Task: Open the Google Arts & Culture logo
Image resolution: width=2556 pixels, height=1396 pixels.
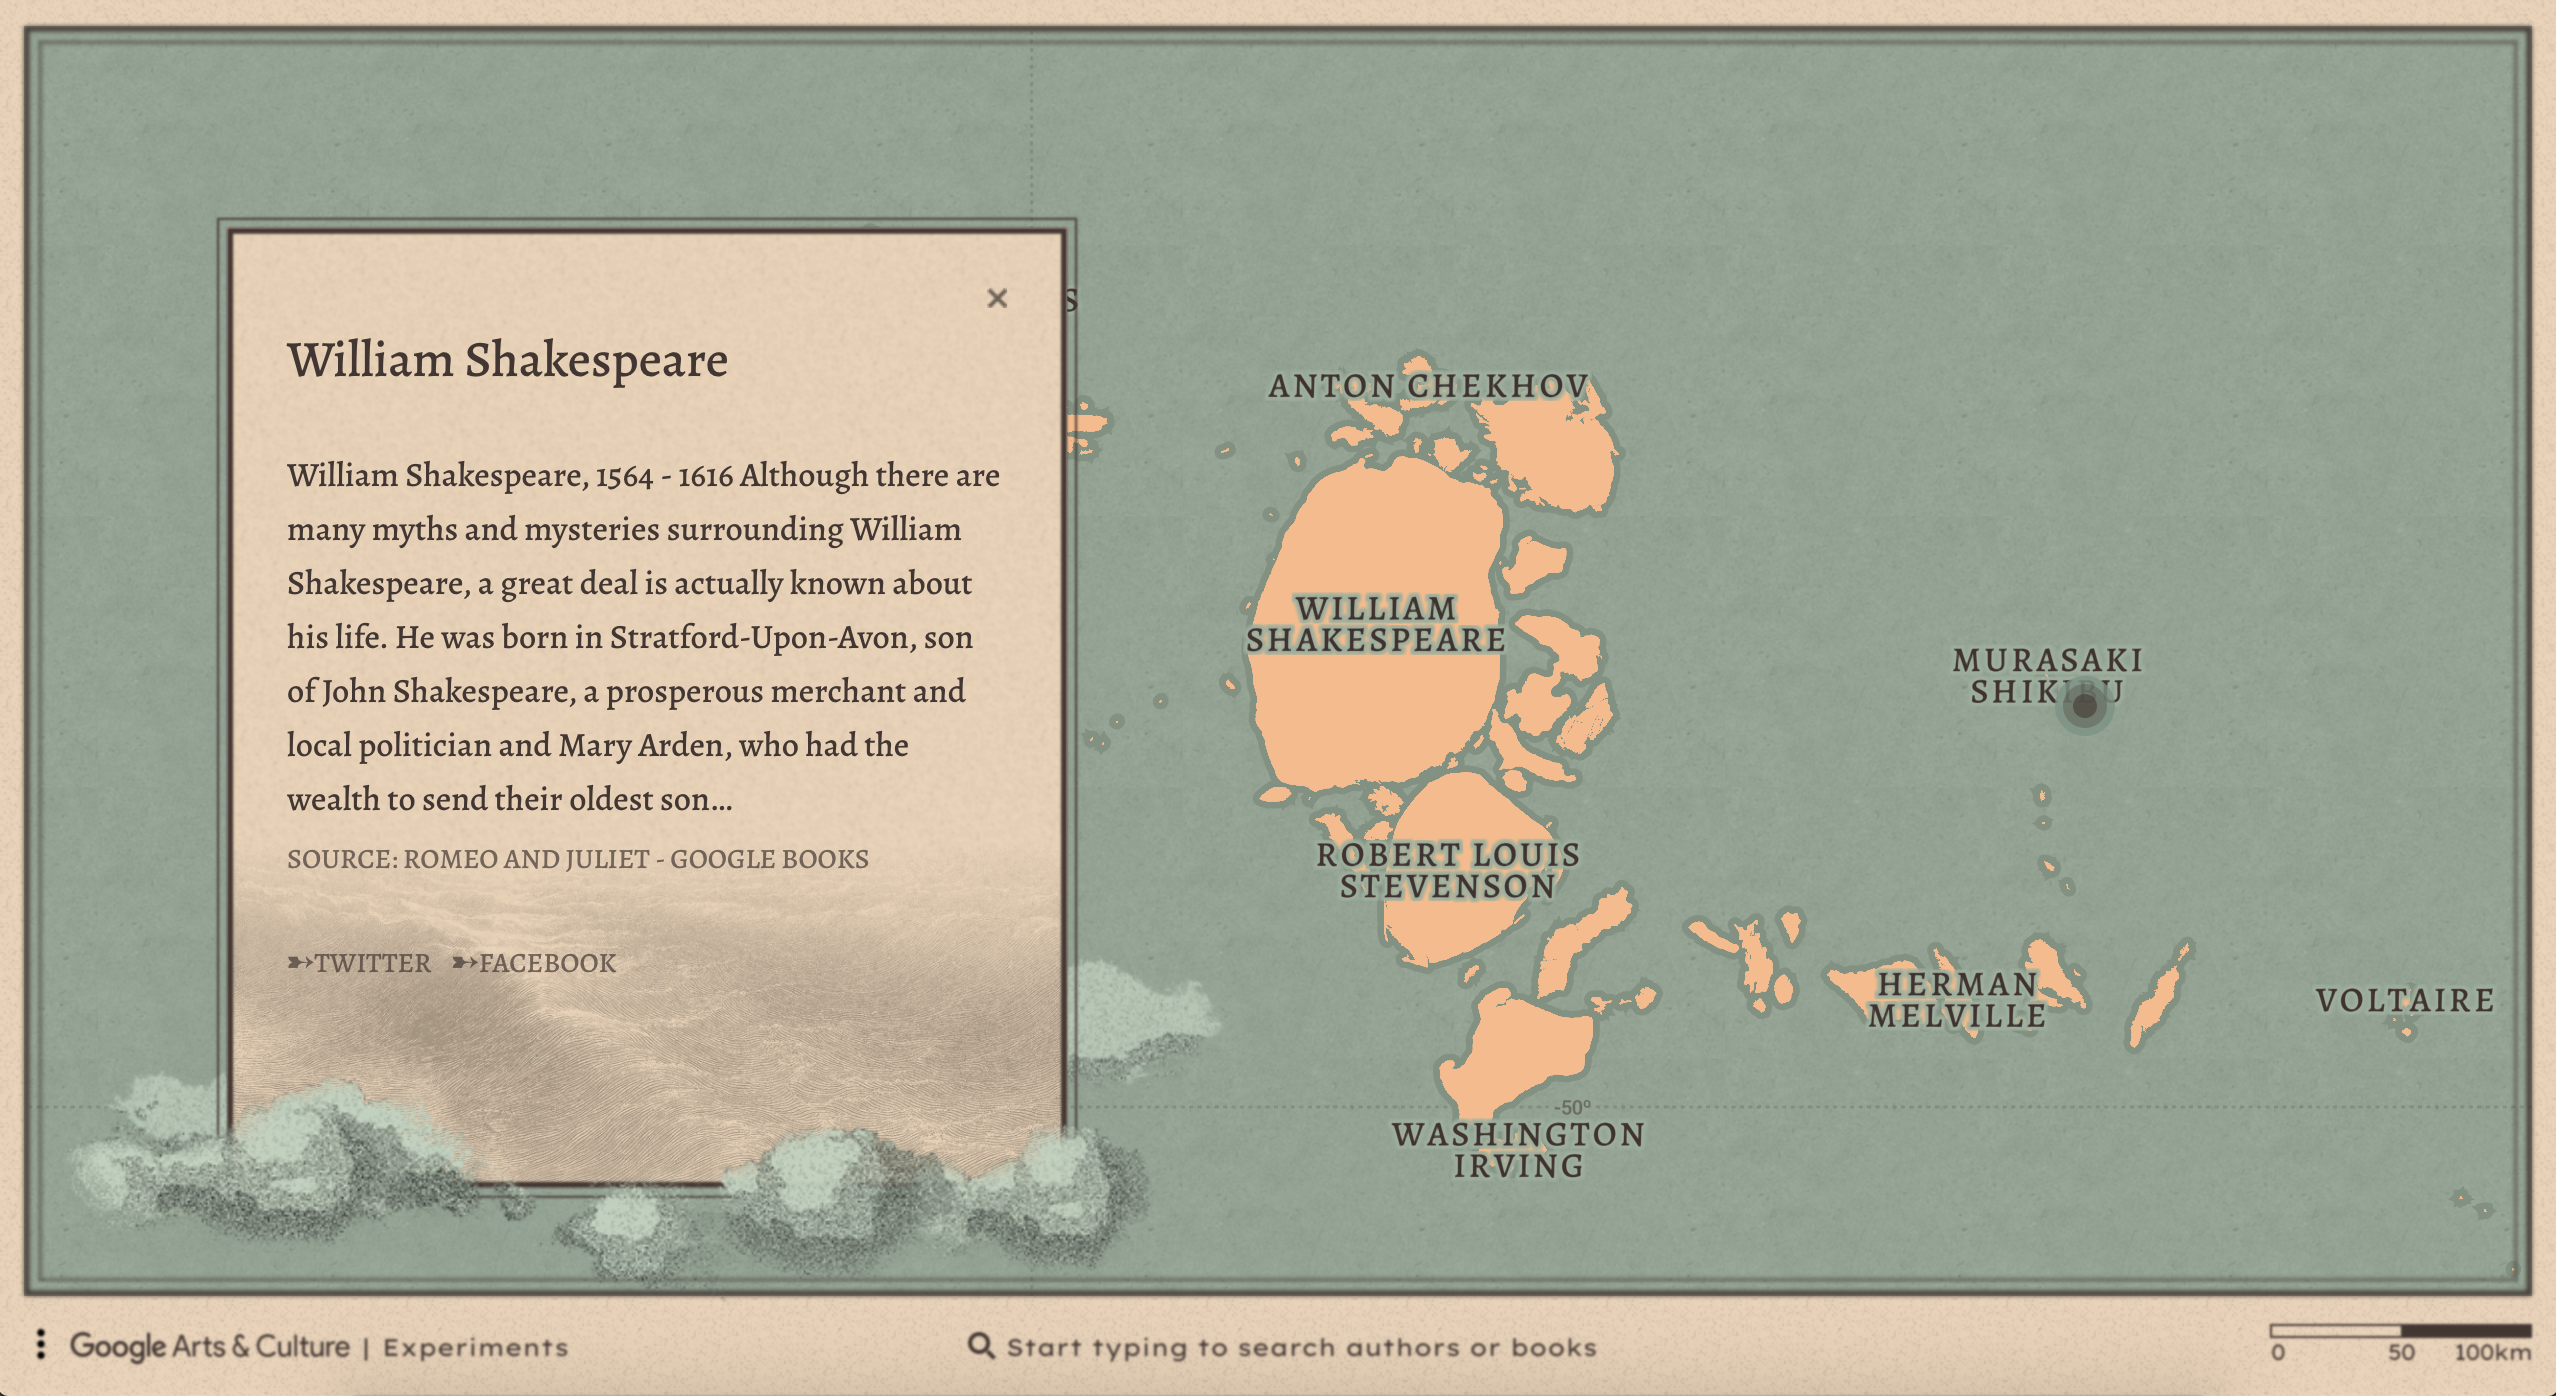Action: point(210,1346)
